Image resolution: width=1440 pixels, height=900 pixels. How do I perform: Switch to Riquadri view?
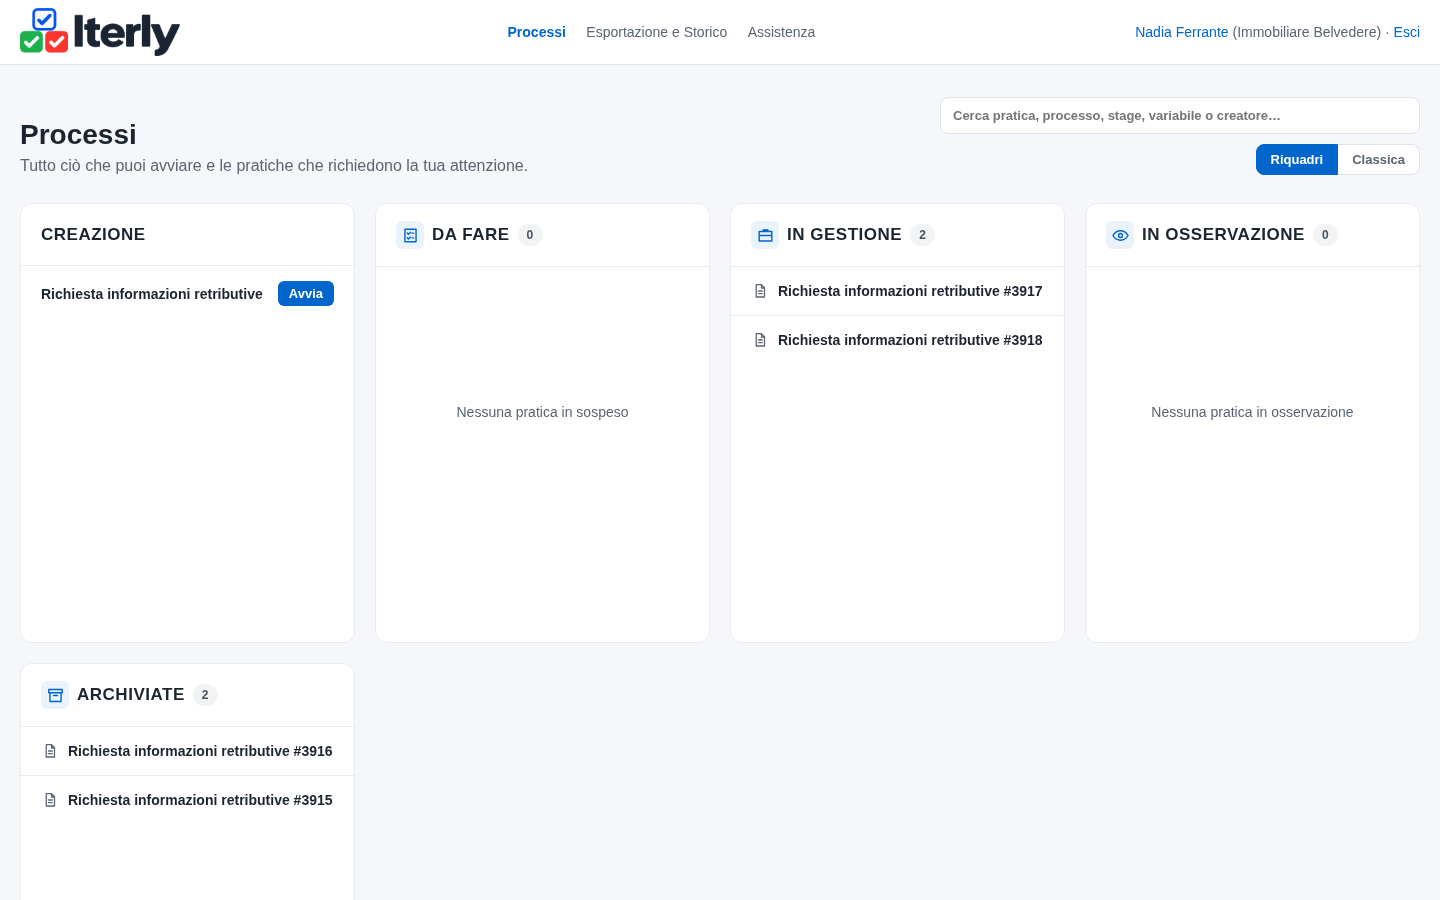coord(1296,160)
